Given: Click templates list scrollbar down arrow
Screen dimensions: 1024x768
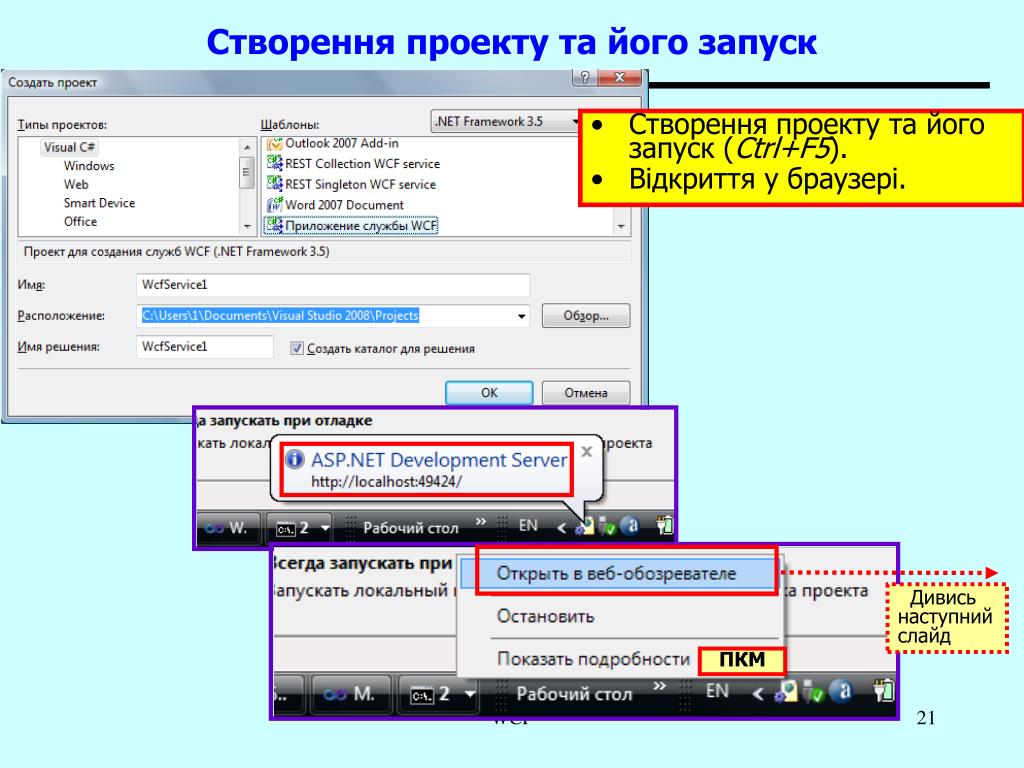Looking at the screenshot, I should pyautogui.click(x=621, y=227).
